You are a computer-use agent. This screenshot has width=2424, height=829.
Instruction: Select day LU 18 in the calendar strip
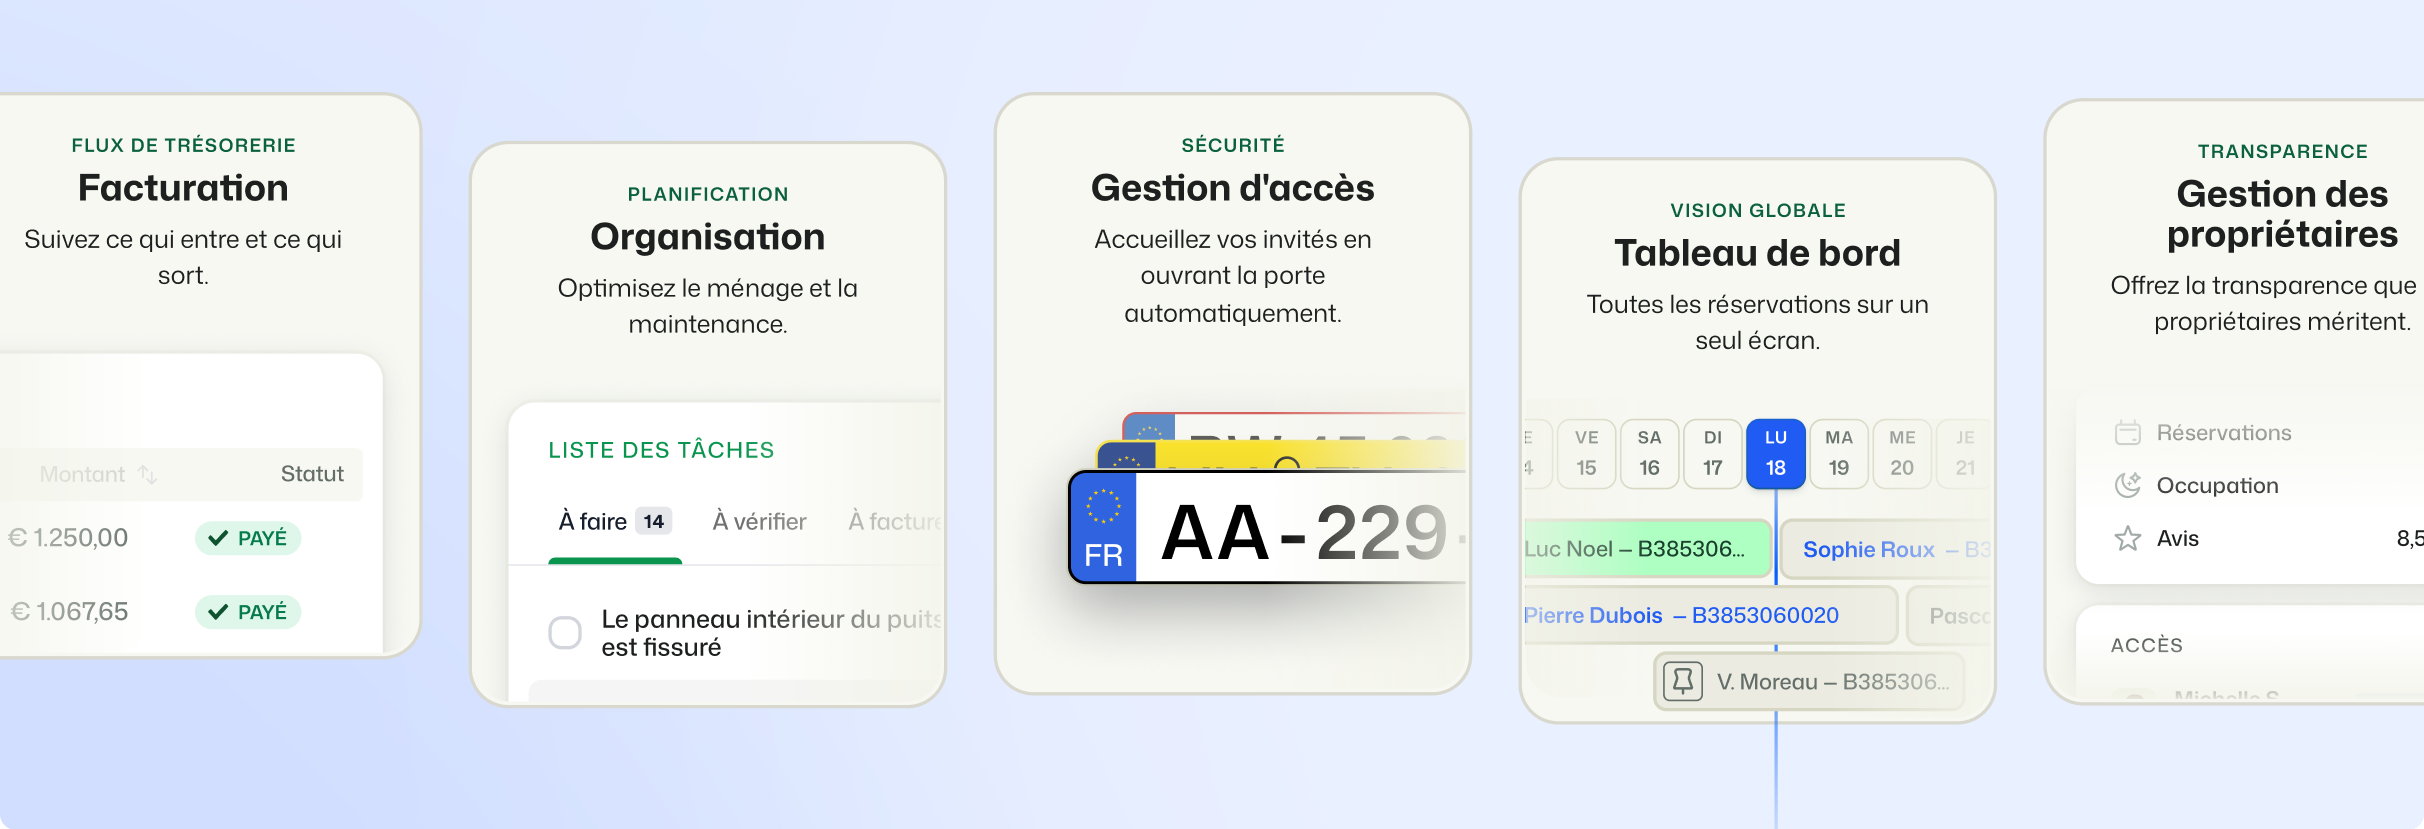(x=1776, y=454)
